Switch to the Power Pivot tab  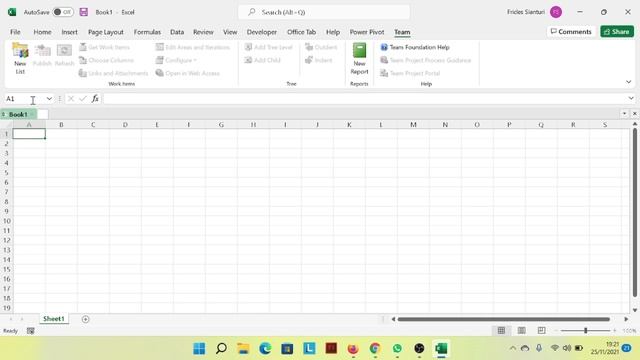point(367,32)
